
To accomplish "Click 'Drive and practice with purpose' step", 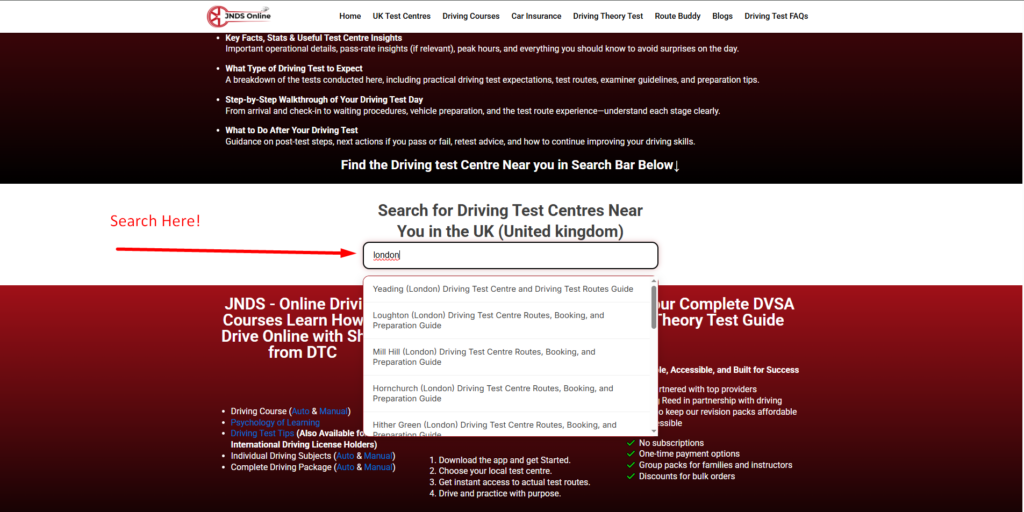I will point(495,493).
